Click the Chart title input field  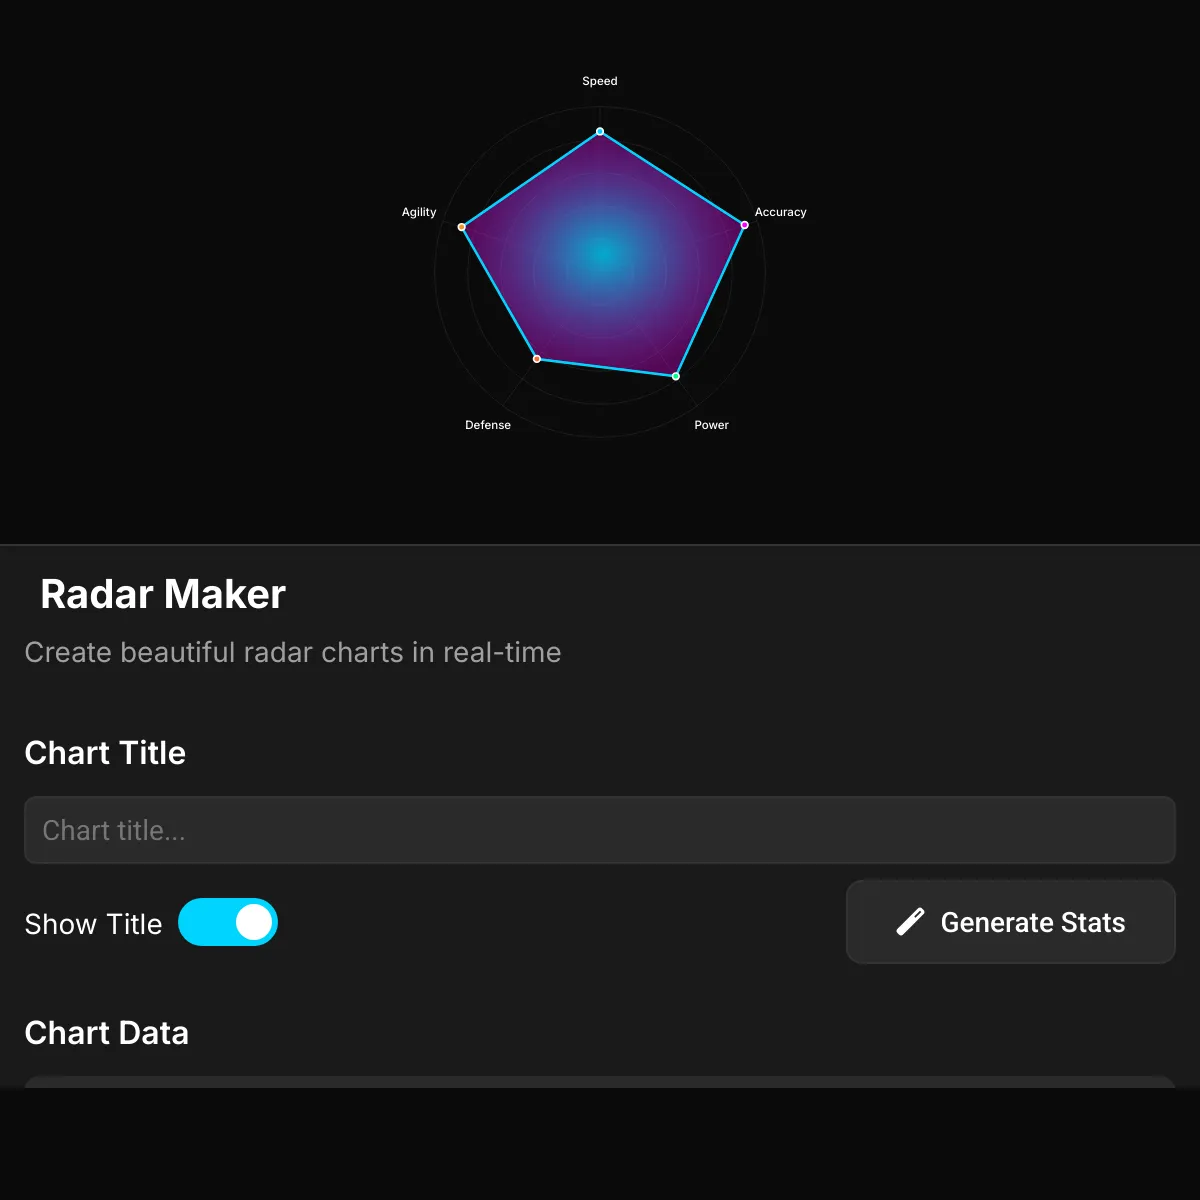pos(600,830)
